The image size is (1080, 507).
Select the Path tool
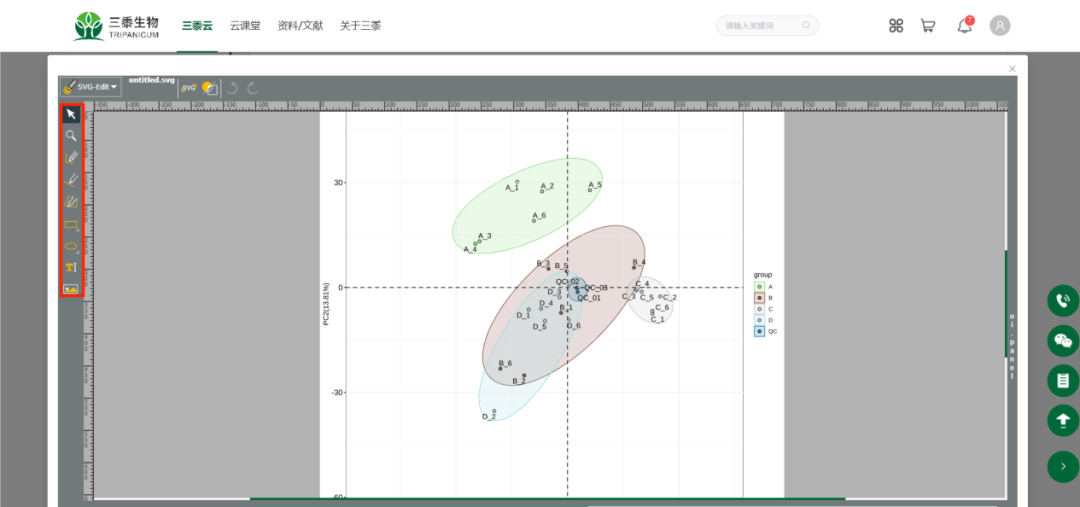click(71, 201)
